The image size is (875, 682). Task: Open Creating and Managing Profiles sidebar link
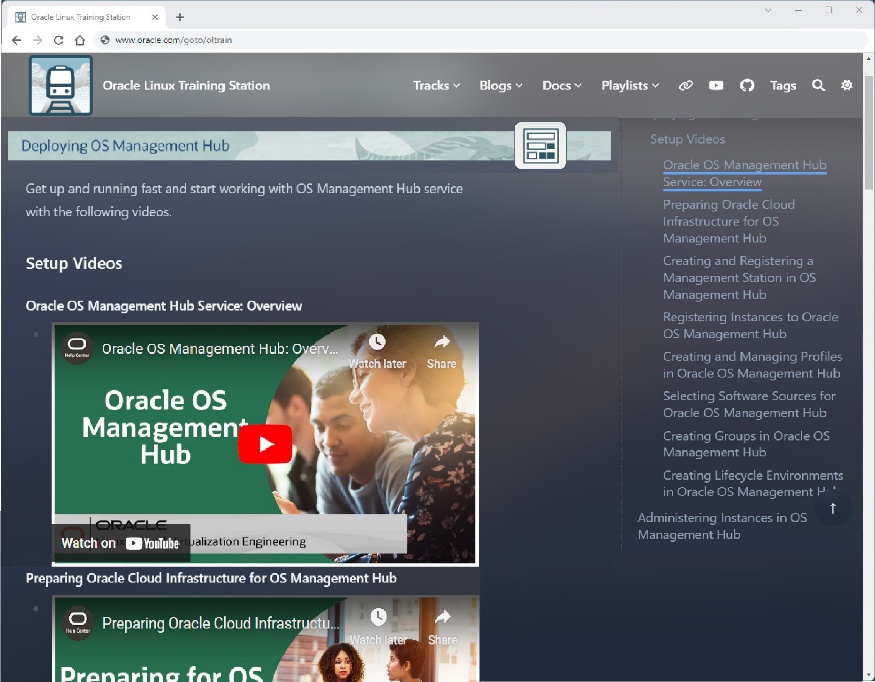pyautogui.click(x=752, y=365)
